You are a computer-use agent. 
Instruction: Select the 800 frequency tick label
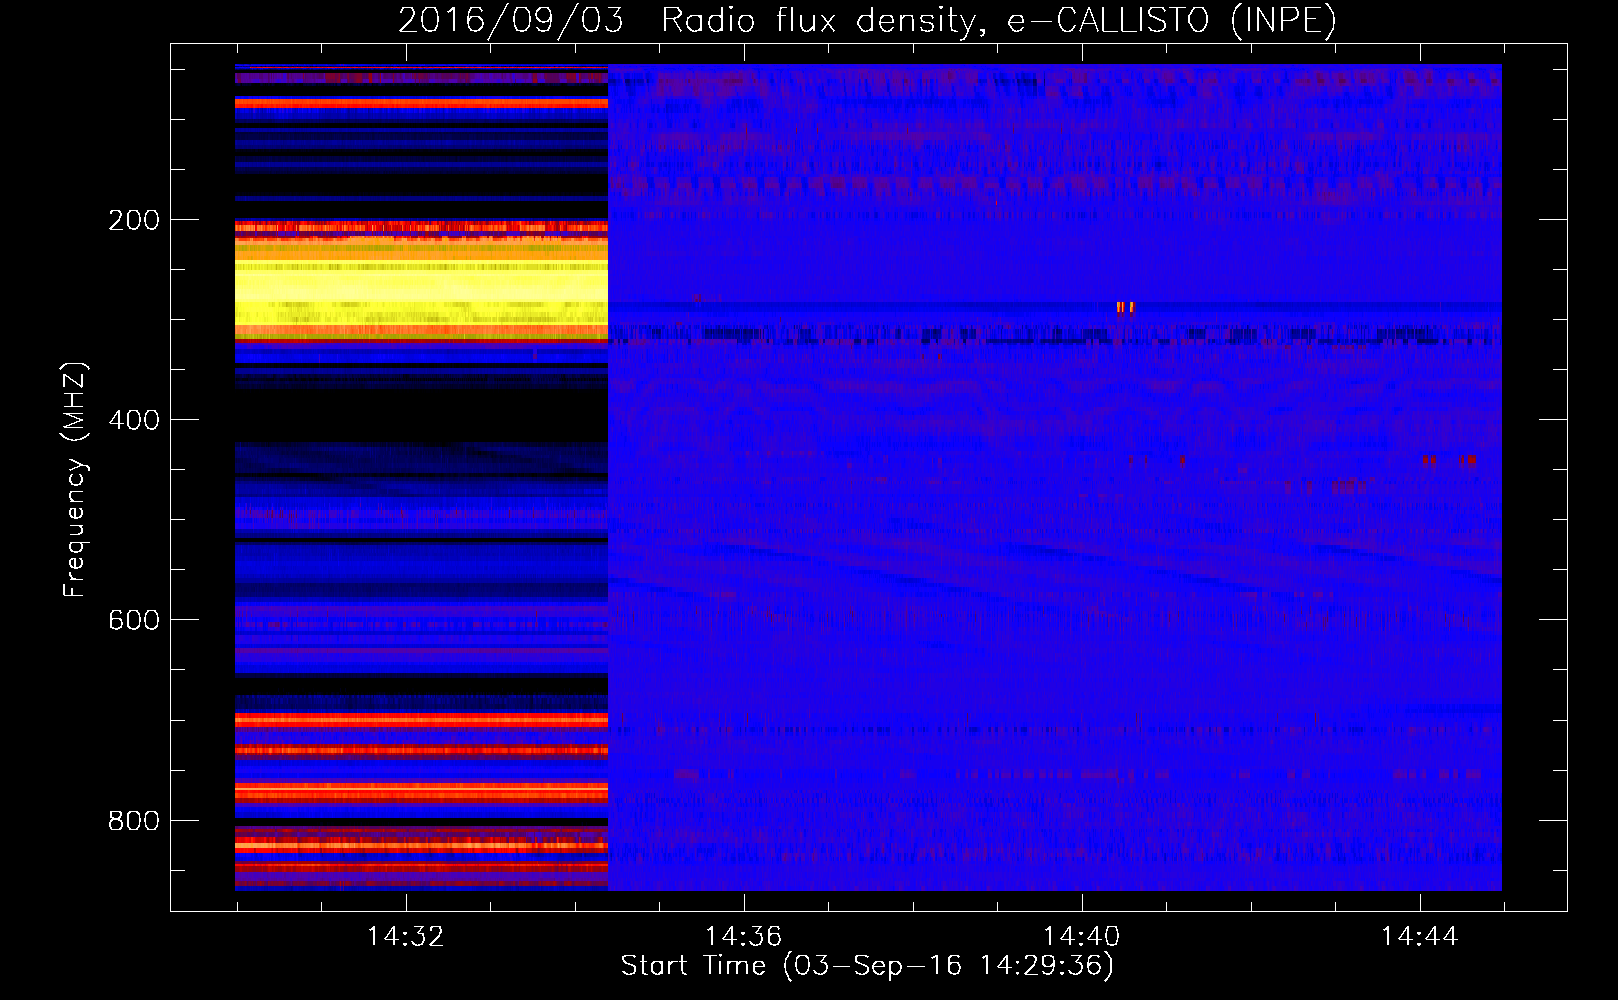tap(134, 821)
